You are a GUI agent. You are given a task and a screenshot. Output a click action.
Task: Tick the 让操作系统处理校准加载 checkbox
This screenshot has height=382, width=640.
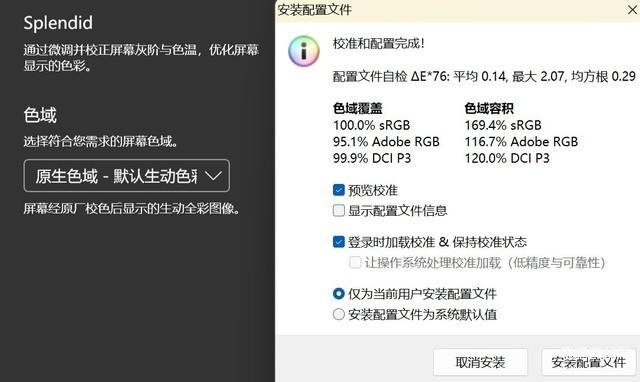(355, 262)
